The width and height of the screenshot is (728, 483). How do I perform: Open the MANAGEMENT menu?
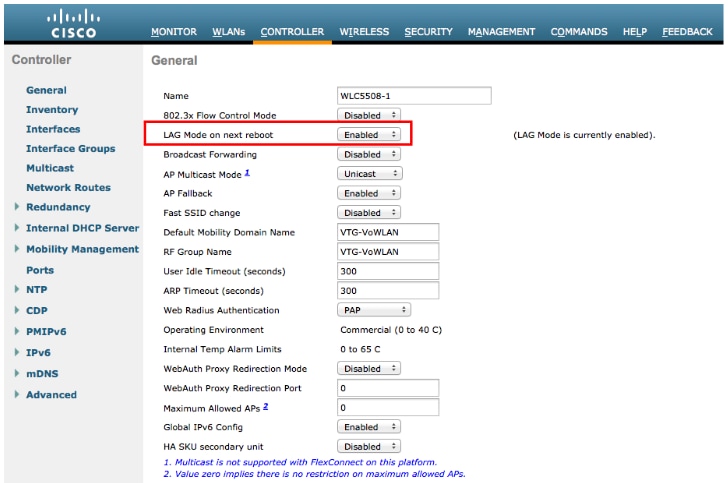[501, 32]
